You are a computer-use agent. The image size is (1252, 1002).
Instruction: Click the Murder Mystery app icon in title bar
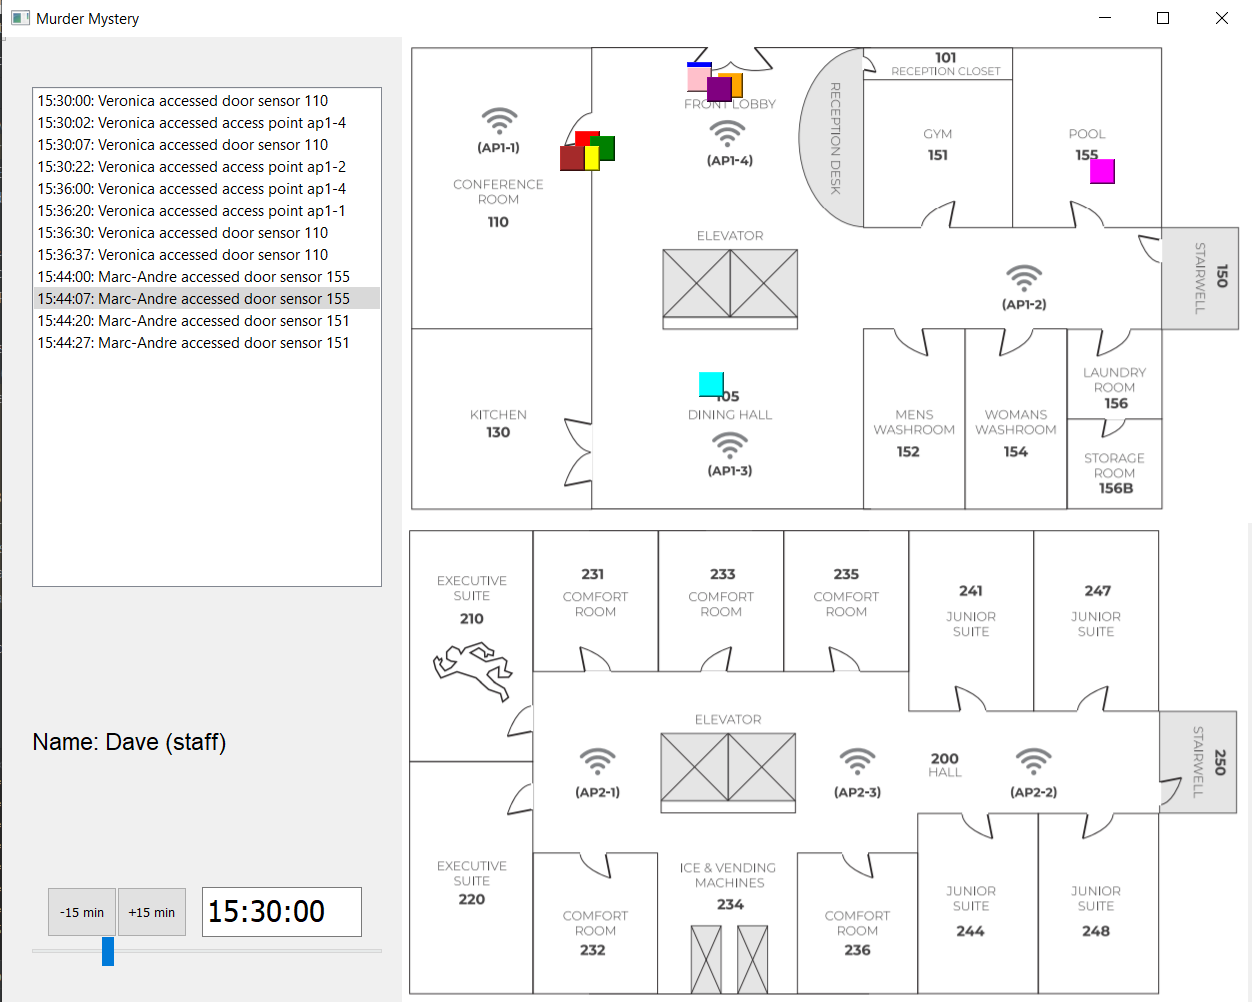coord(20,18)
